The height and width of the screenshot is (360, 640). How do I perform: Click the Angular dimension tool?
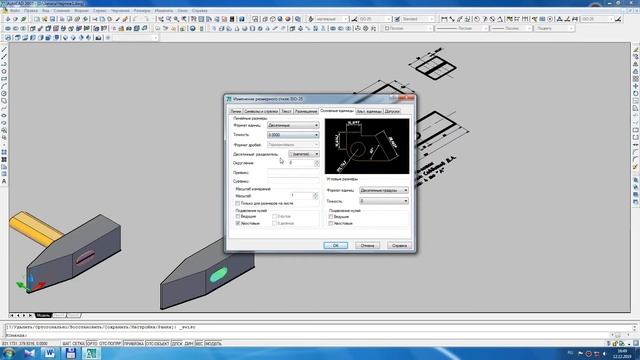click(500, 19)
